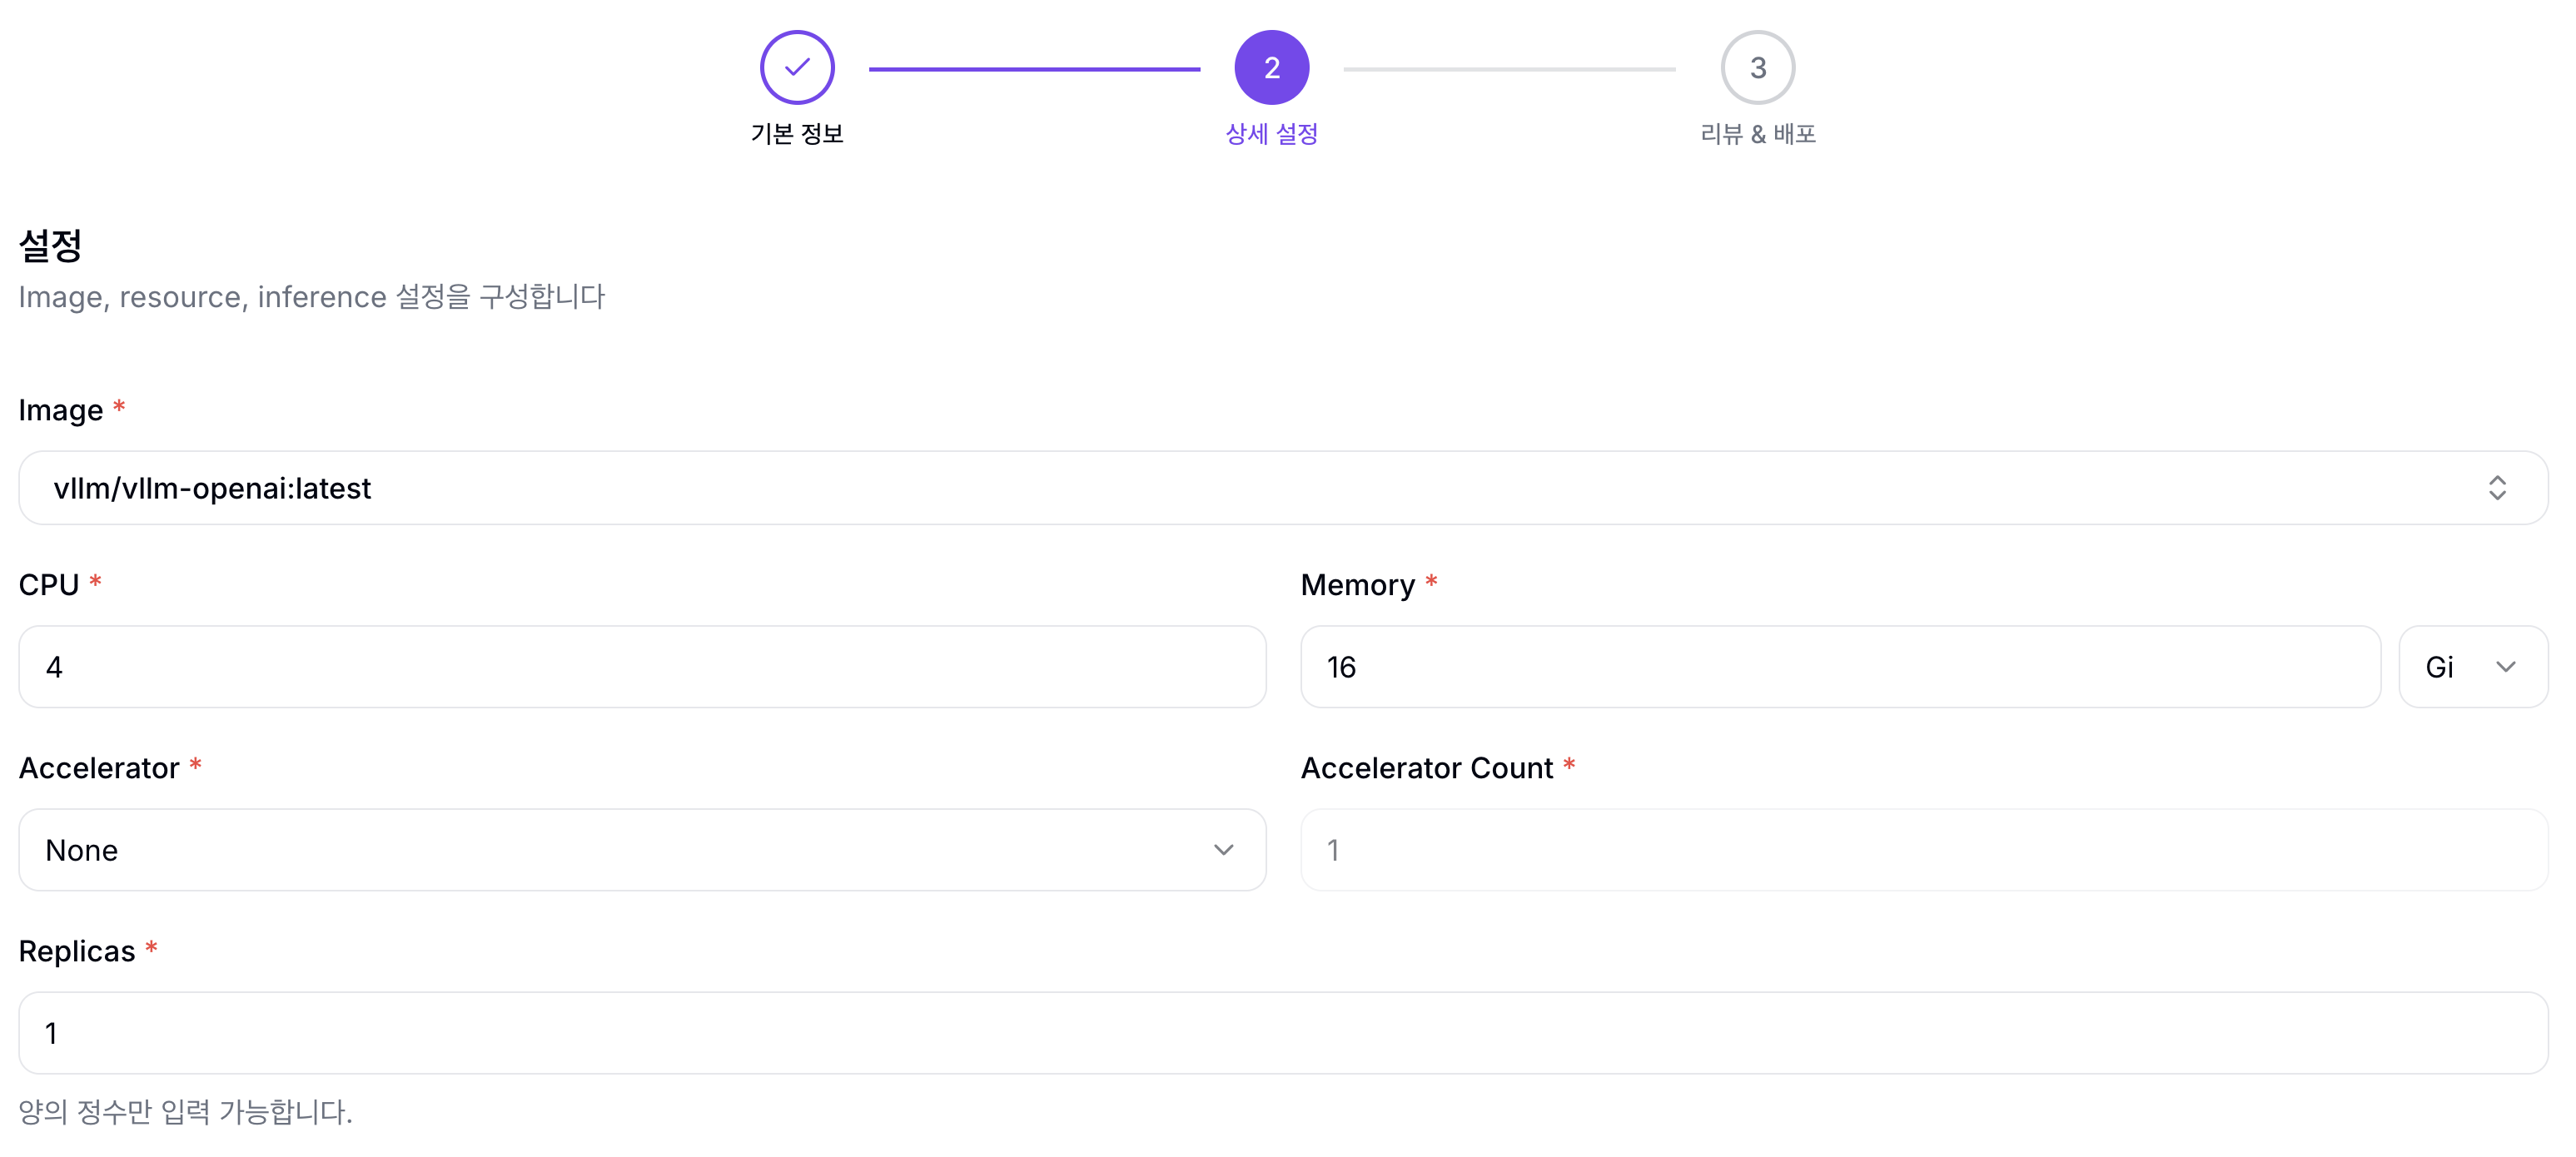This screenshot has height=1157, width=2576.
Task: Go to the 리뷰 & 배포 step label
Action: (1757, 134)
